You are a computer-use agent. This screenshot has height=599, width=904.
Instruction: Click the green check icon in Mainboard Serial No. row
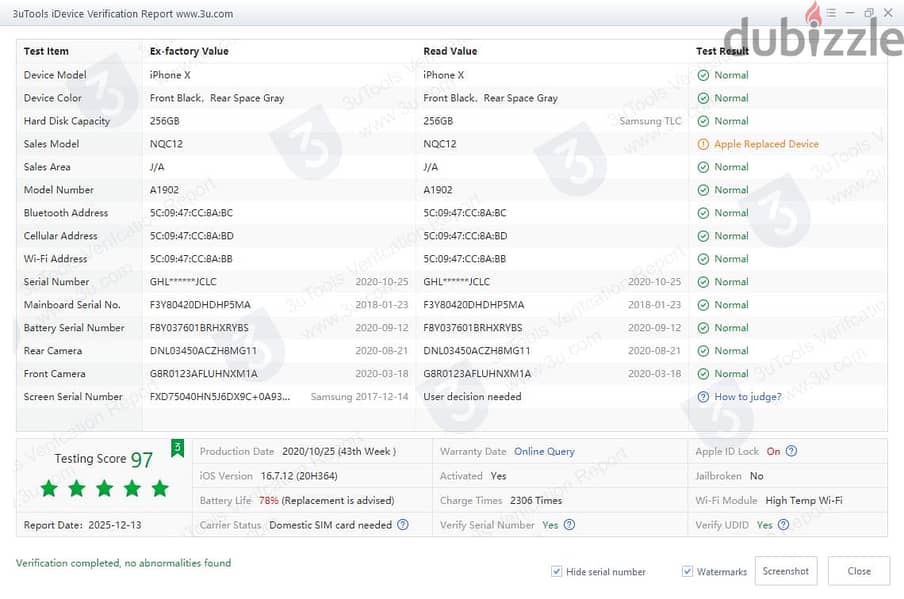tap(703, 305)
